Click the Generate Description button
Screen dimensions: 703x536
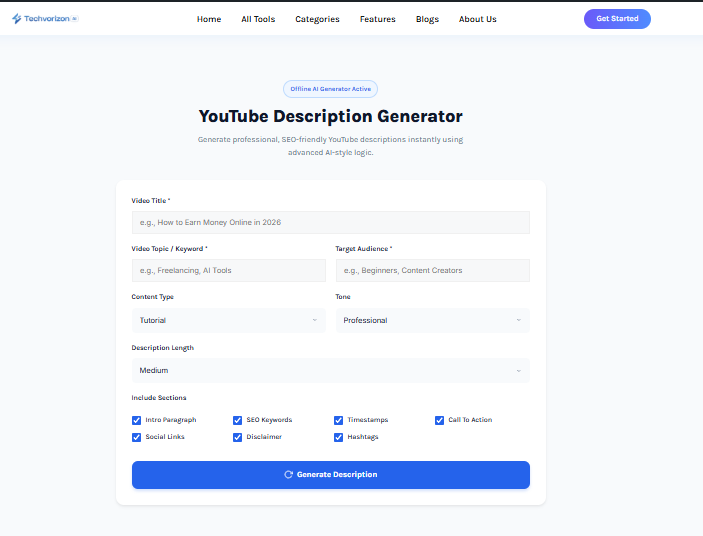point(331,475)
